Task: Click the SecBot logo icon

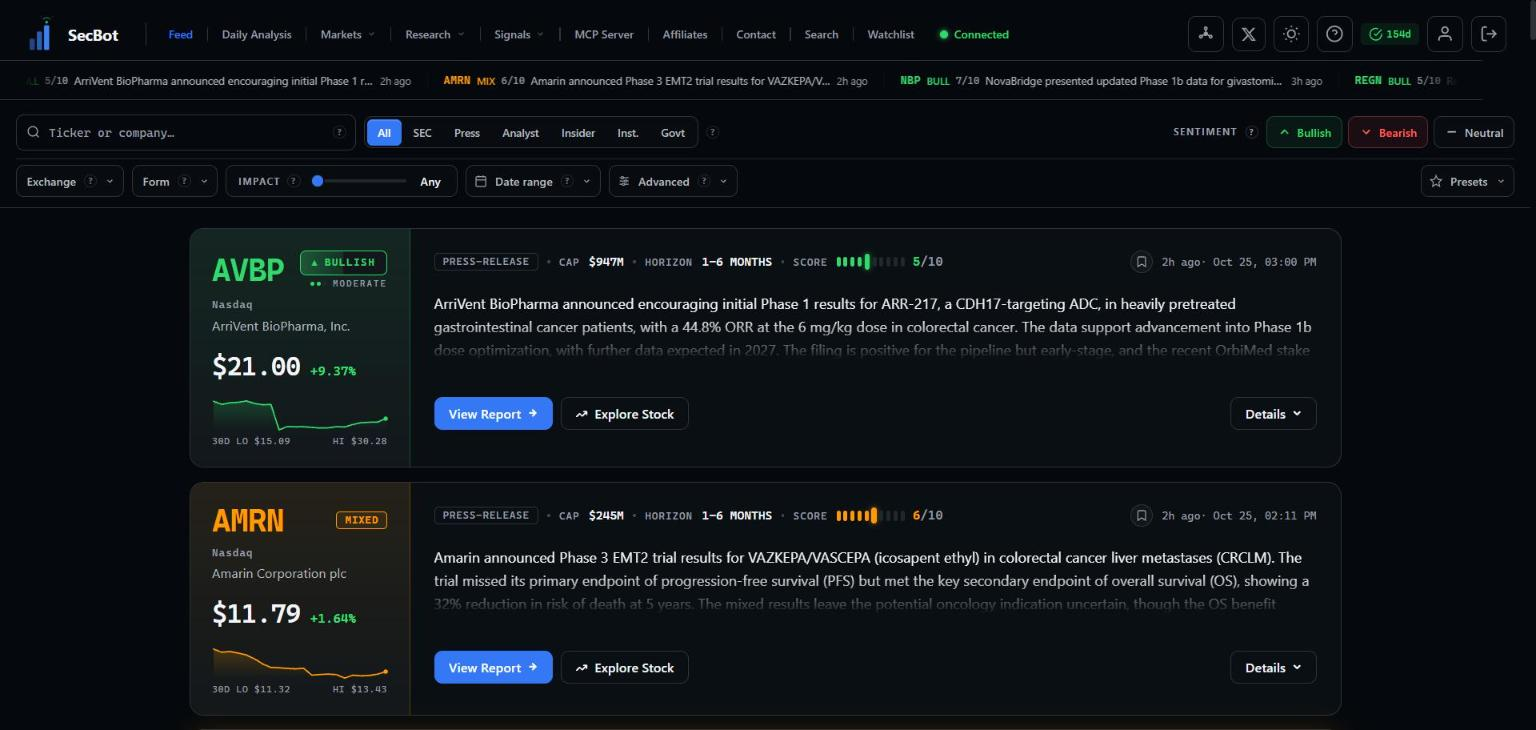Action: click(40, 34)
